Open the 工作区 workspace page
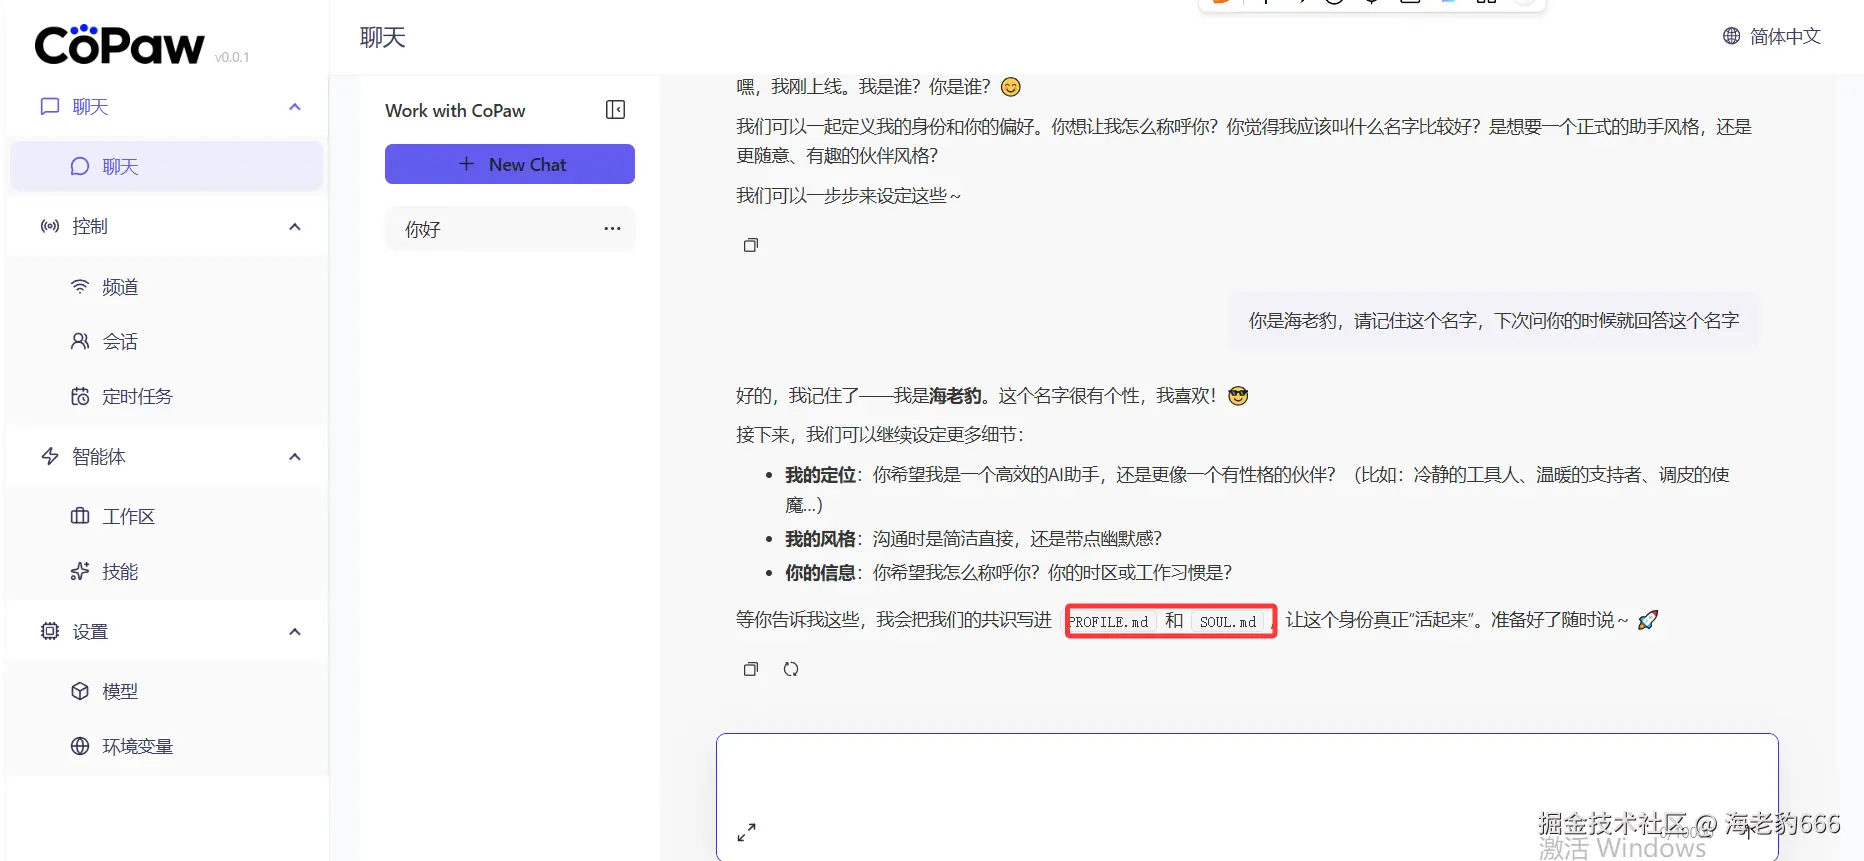 click(x=167, y=517)
